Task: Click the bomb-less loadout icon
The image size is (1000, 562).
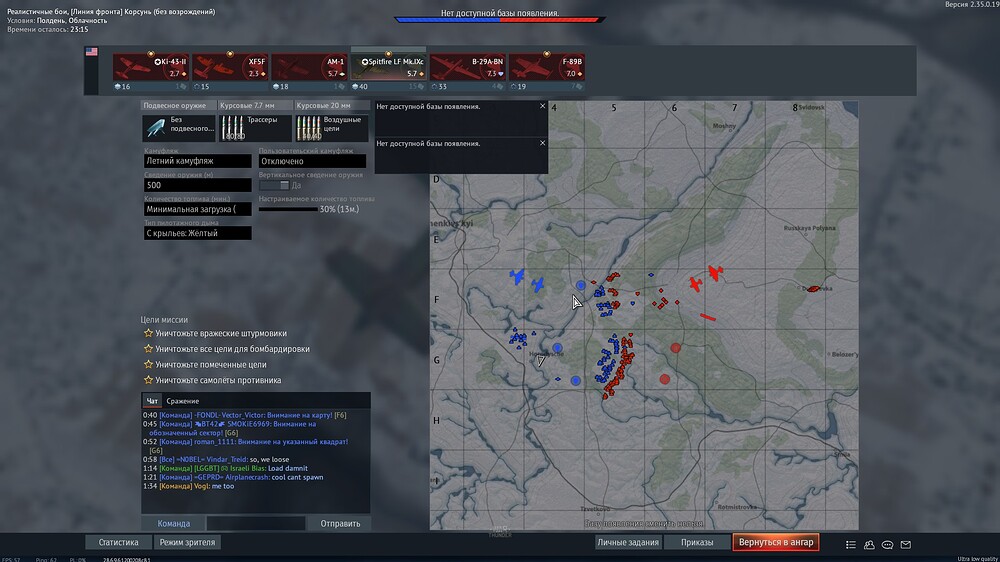Action: click(x=156, y=128)
